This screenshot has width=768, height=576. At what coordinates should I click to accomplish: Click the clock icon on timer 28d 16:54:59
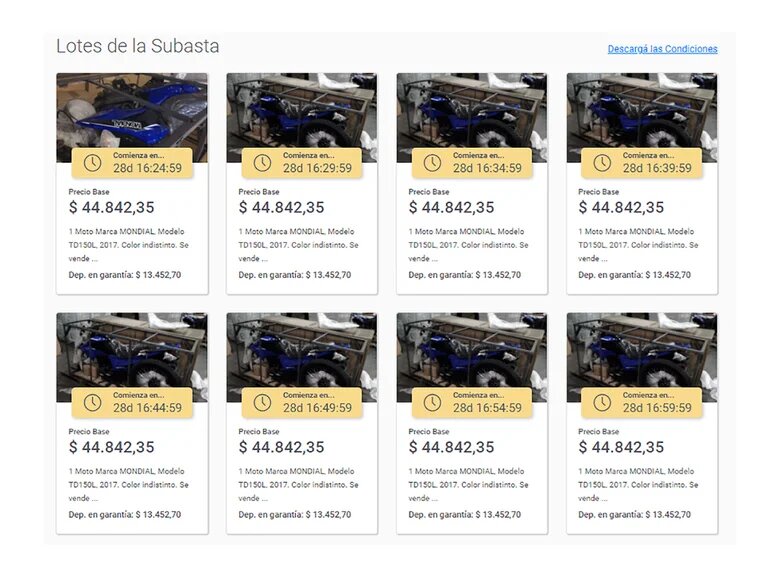pos(432,403)
